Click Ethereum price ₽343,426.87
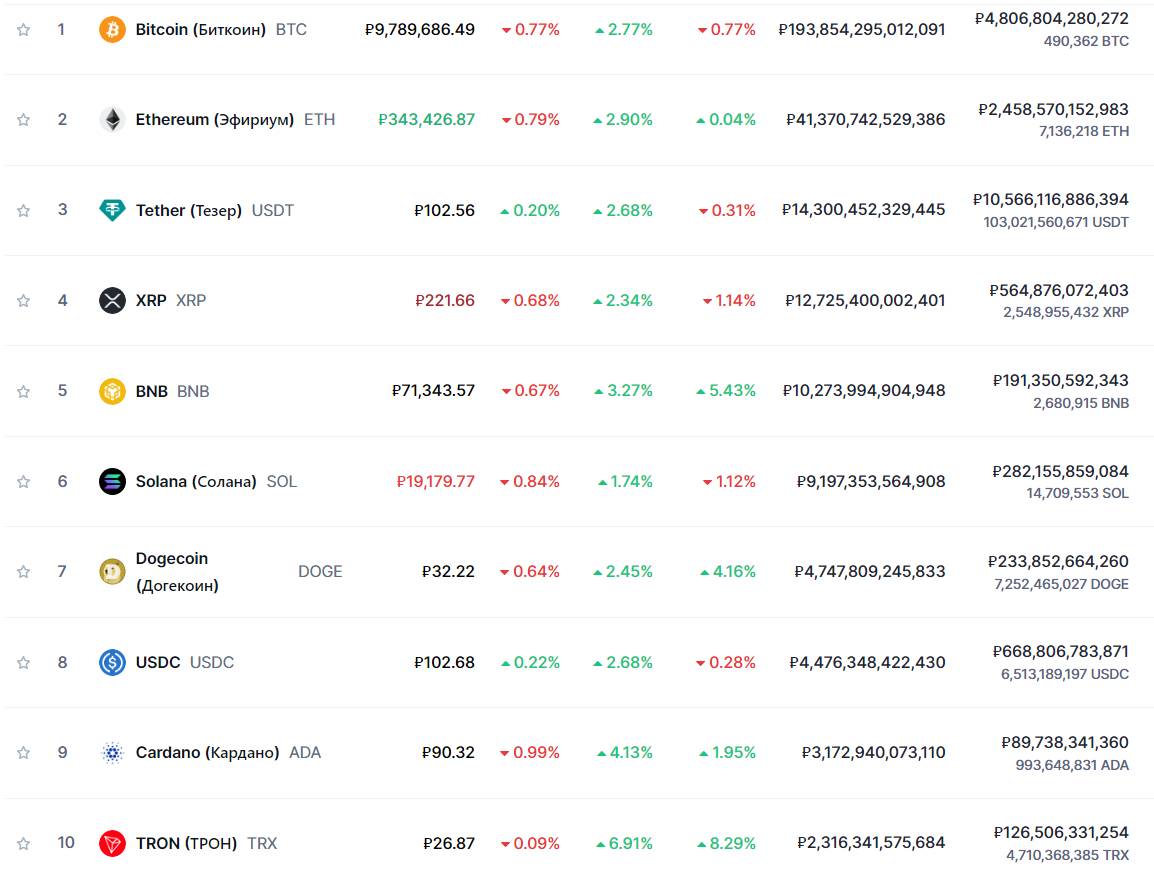1154x876 pixels. [426, 120]
